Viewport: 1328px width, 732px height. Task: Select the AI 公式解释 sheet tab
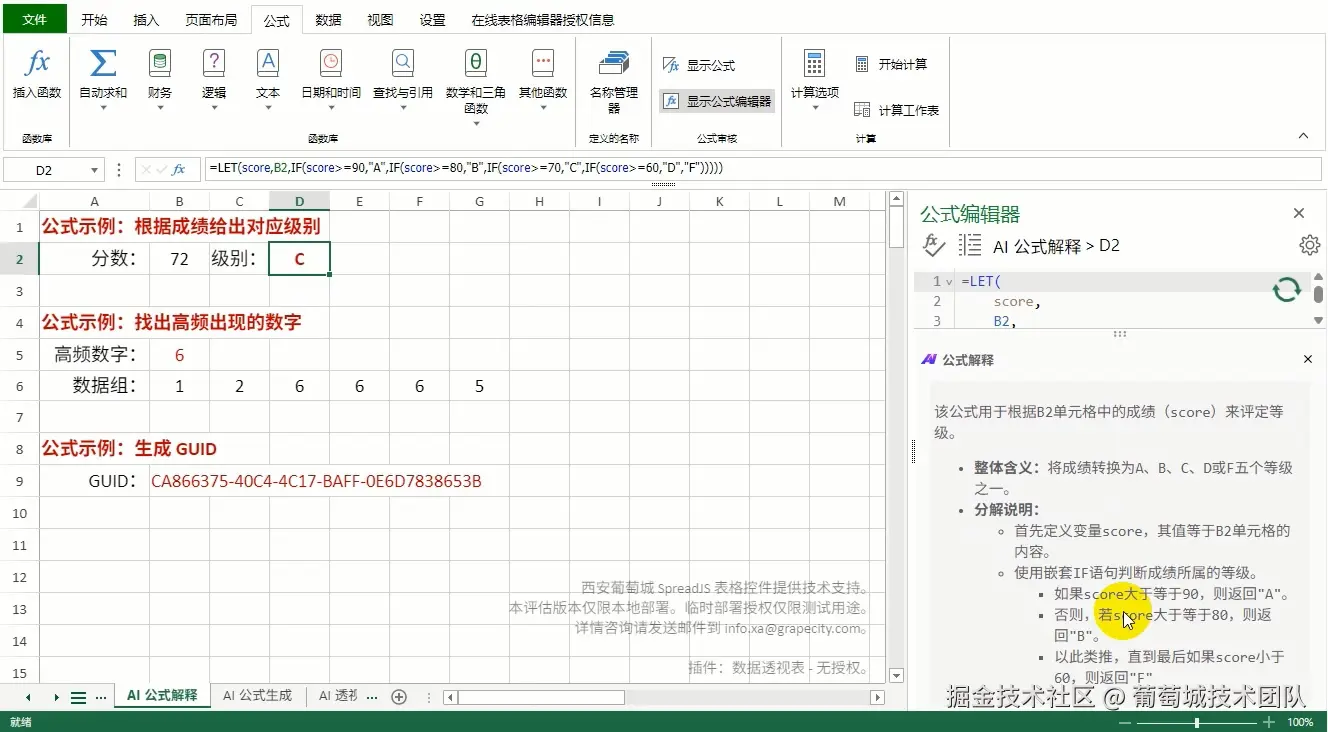pyautogui.click(x=162, y=695)
